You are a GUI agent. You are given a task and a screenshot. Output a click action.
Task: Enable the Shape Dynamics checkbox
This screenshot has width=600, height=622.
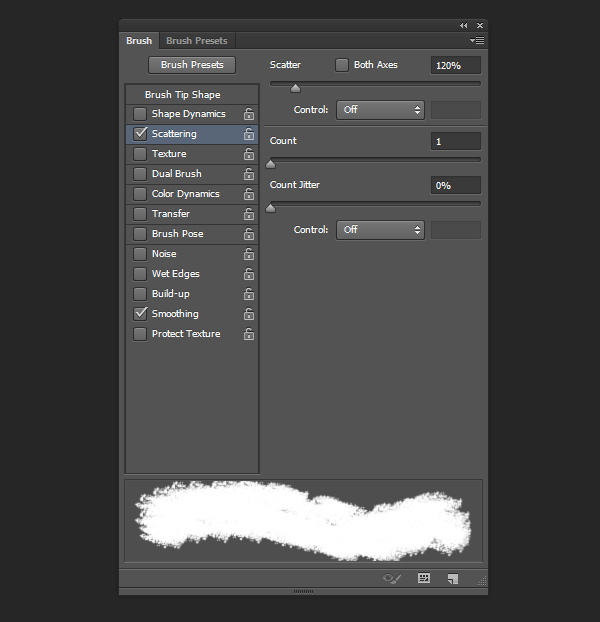tap(140, 114)
